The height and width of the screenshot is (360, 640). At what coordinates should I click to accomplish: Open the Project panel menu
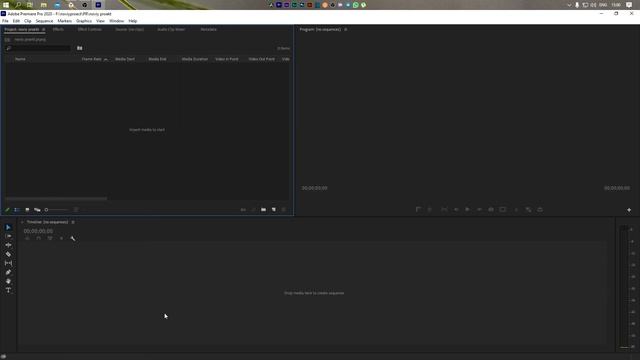pos(43,29)
